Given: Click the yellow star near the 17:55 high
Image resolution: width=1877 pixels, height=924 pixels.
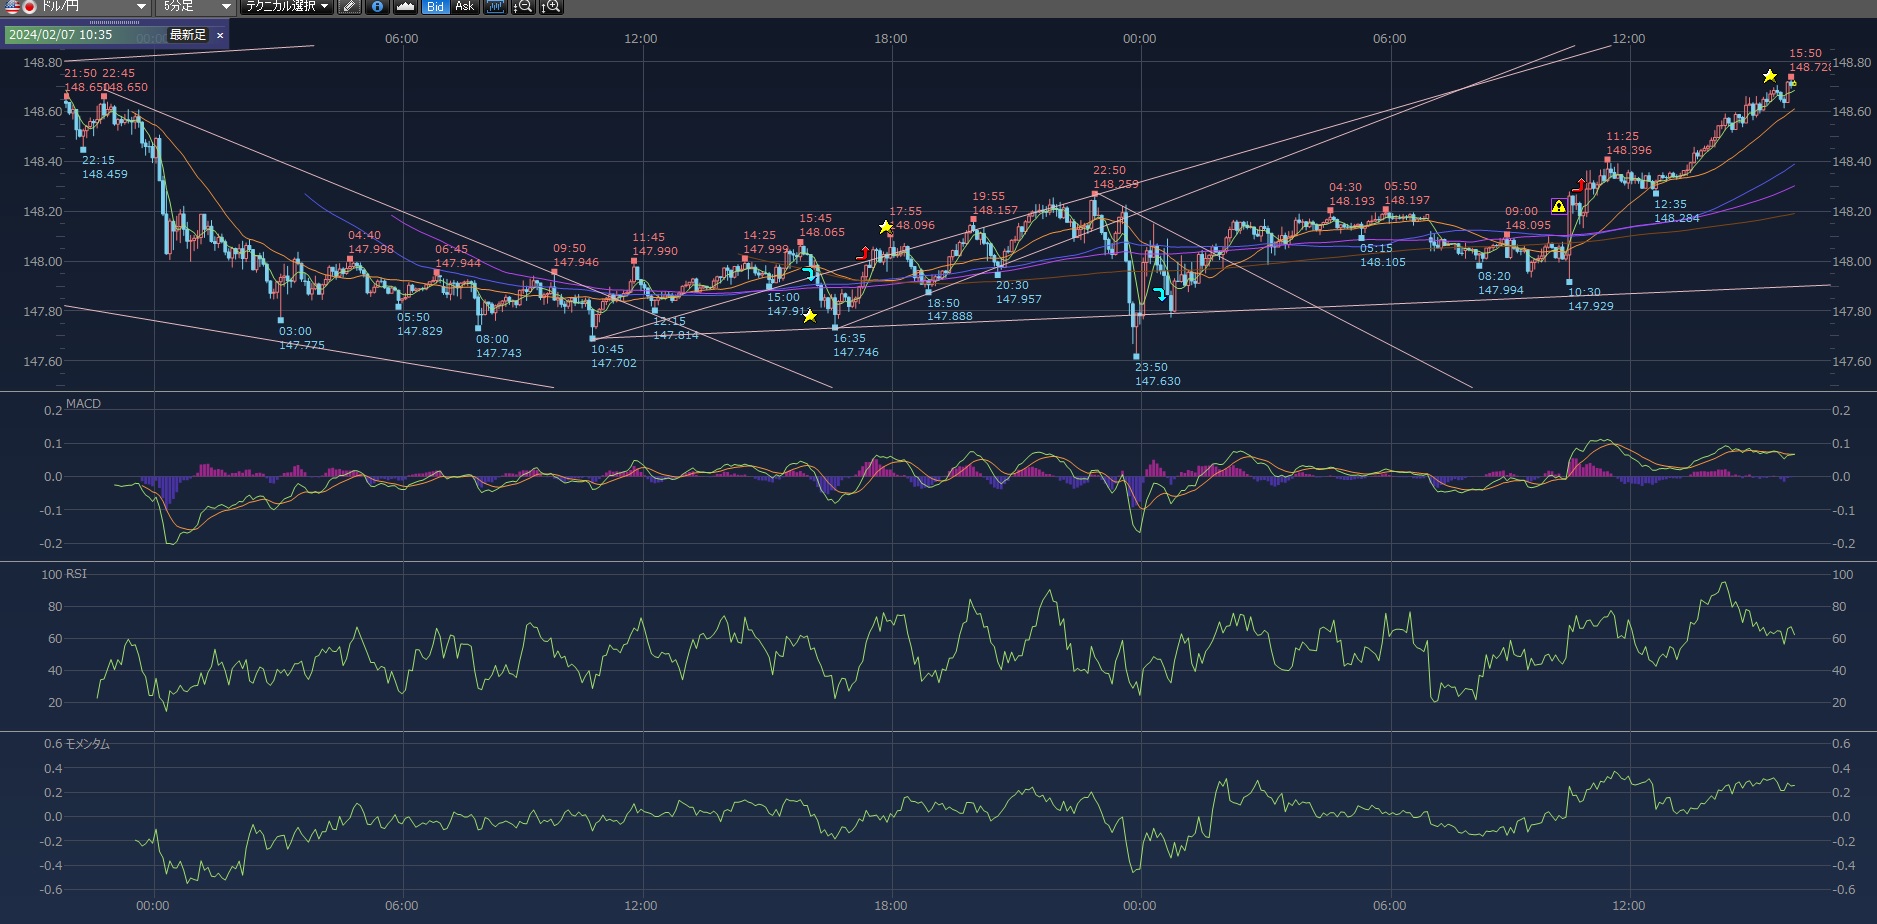Looking at the screenshot, I should [885, 227].
